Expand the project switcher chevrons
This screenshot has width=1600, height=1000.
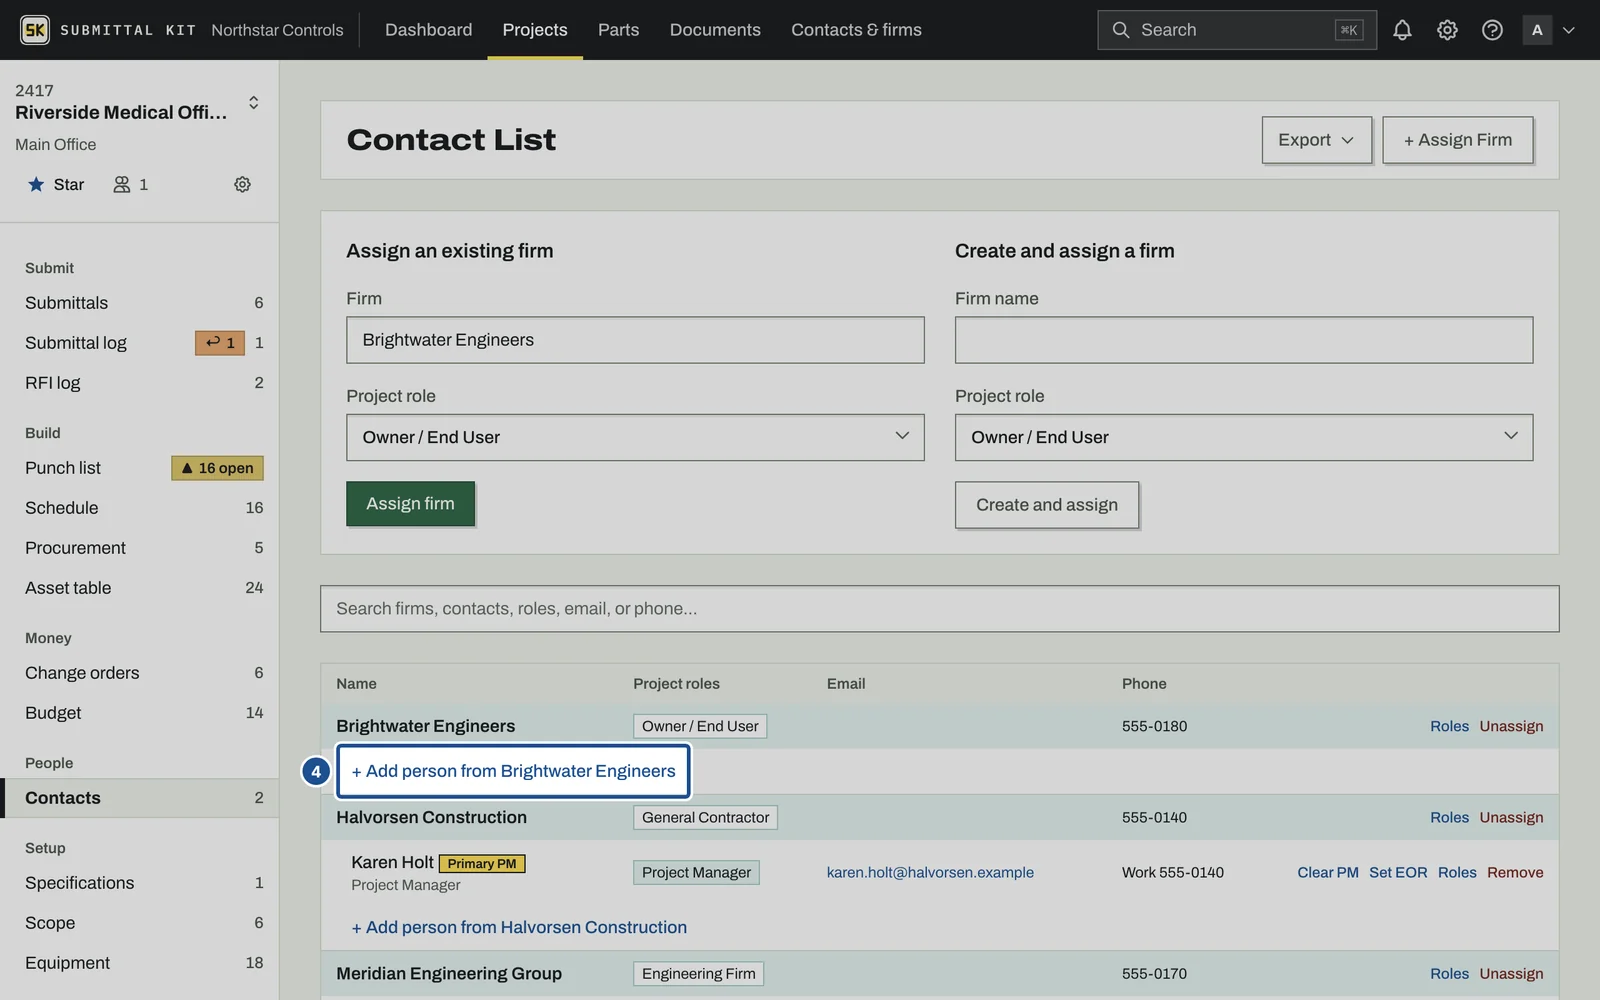click(x=254, y=102)
